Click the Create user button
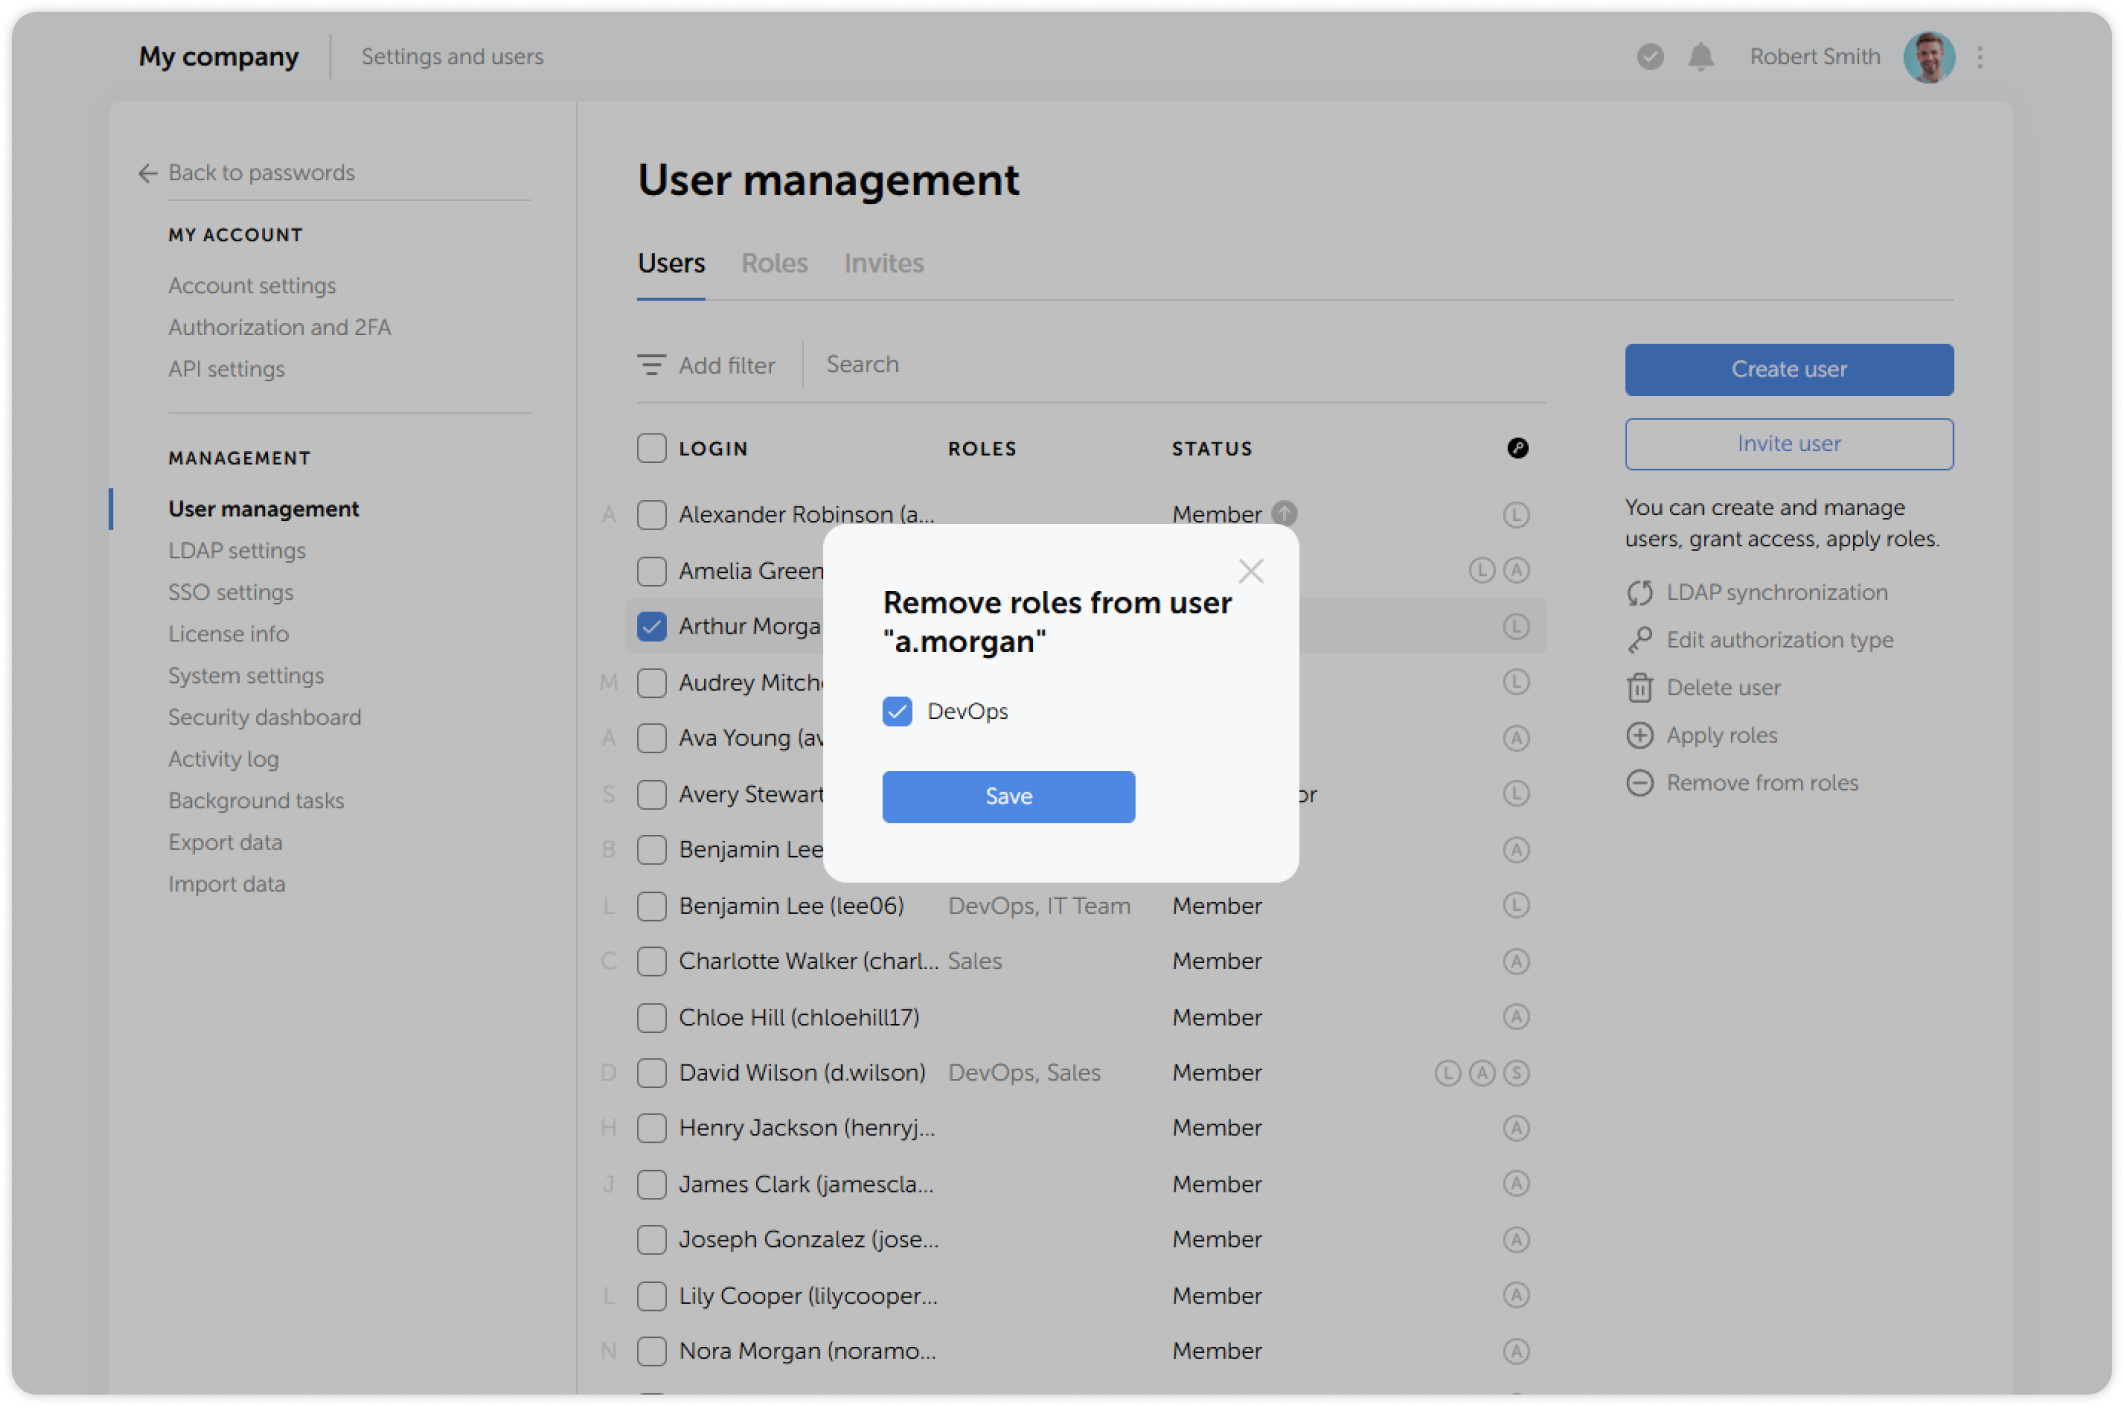This screenshot has height=1407, width=2124. point(1788,369)
